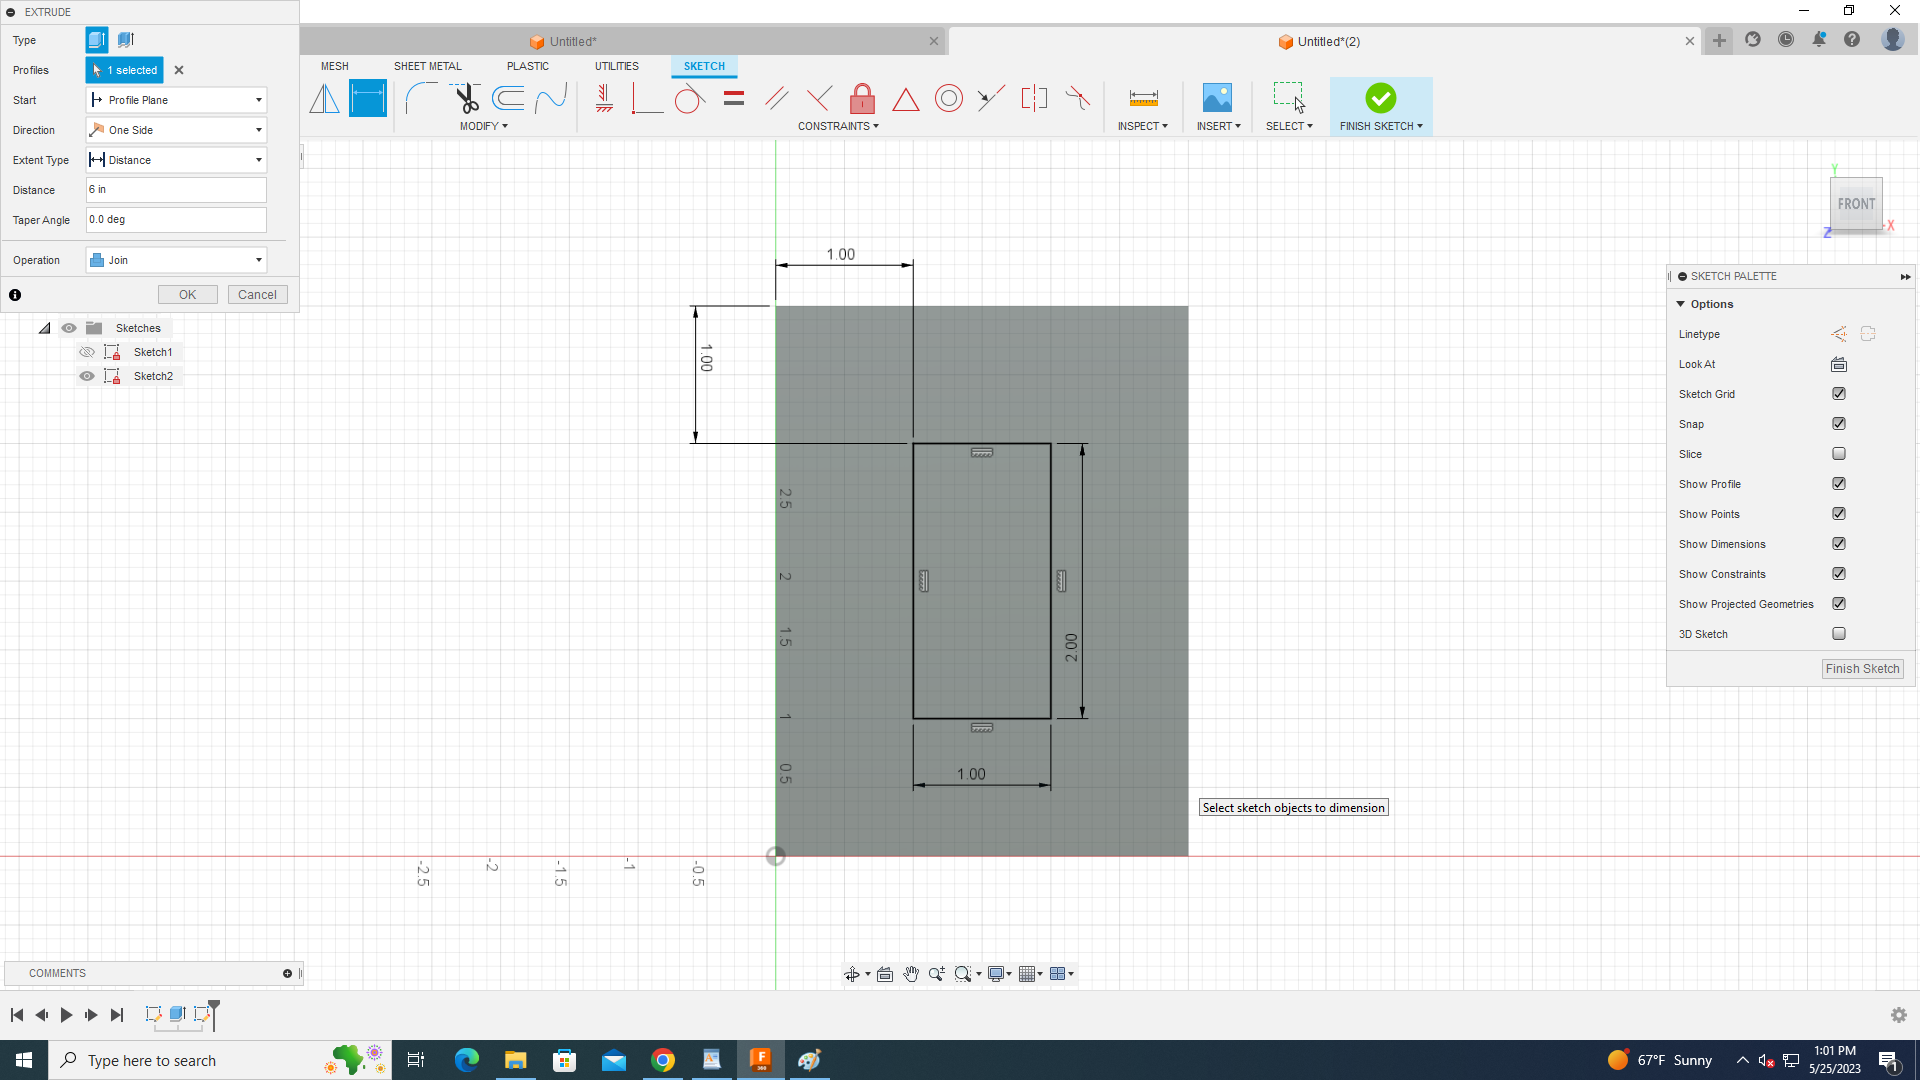
Task: Select the Equal constraint icon
Action: click(x=734, y=98)
